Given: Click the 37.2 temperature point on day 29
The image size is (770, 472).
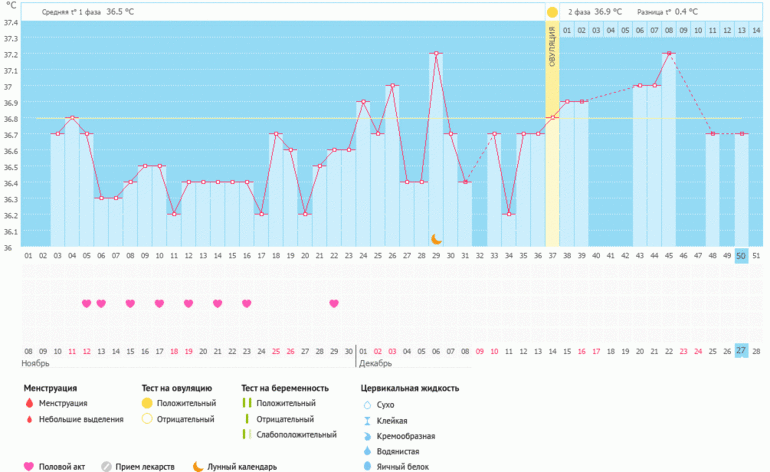Looking at the screenshot, I should pyautogui.click(x=436, y=54).
